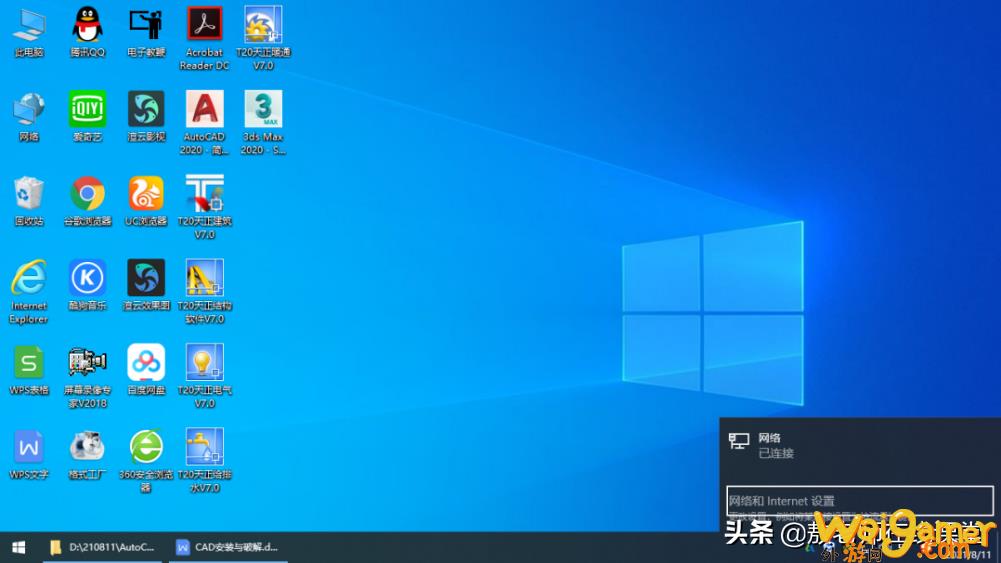
Task: Select the T20天正给排水V7.0 icon
Action: tap(204, 460)
